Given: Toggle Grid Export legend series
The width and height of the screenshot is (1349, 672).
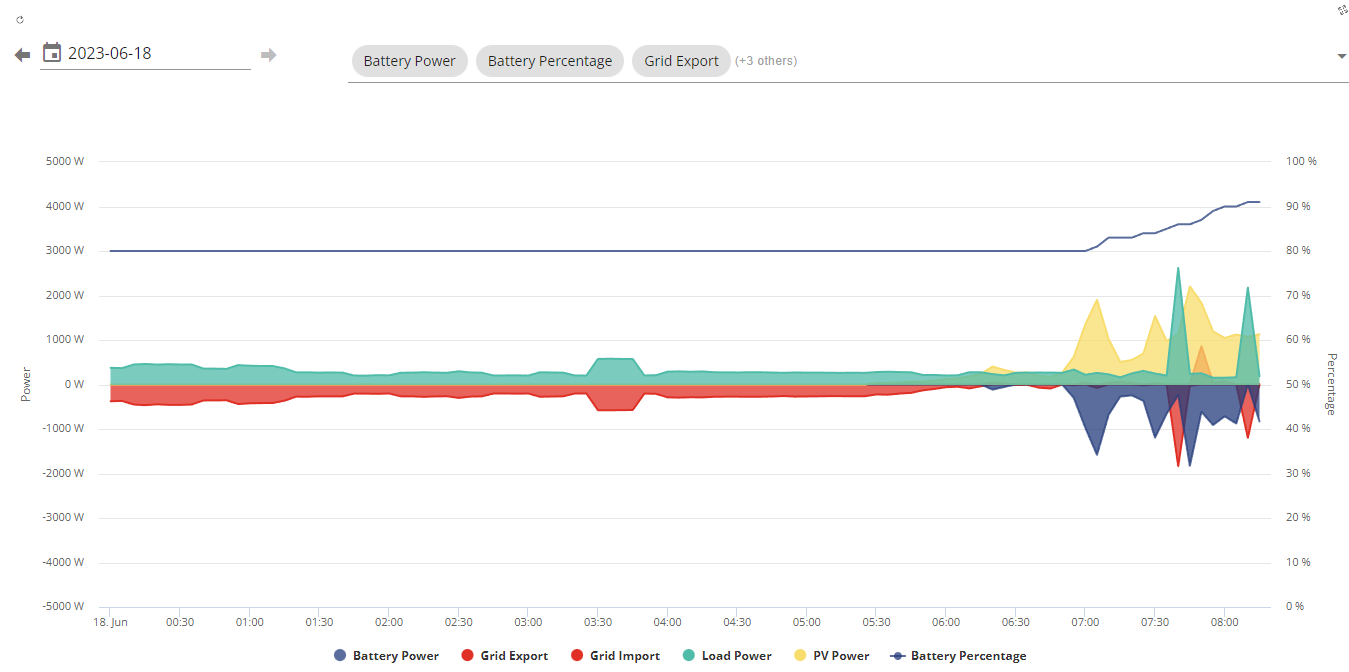Looking at the screenshot, I should click(505, 656).
